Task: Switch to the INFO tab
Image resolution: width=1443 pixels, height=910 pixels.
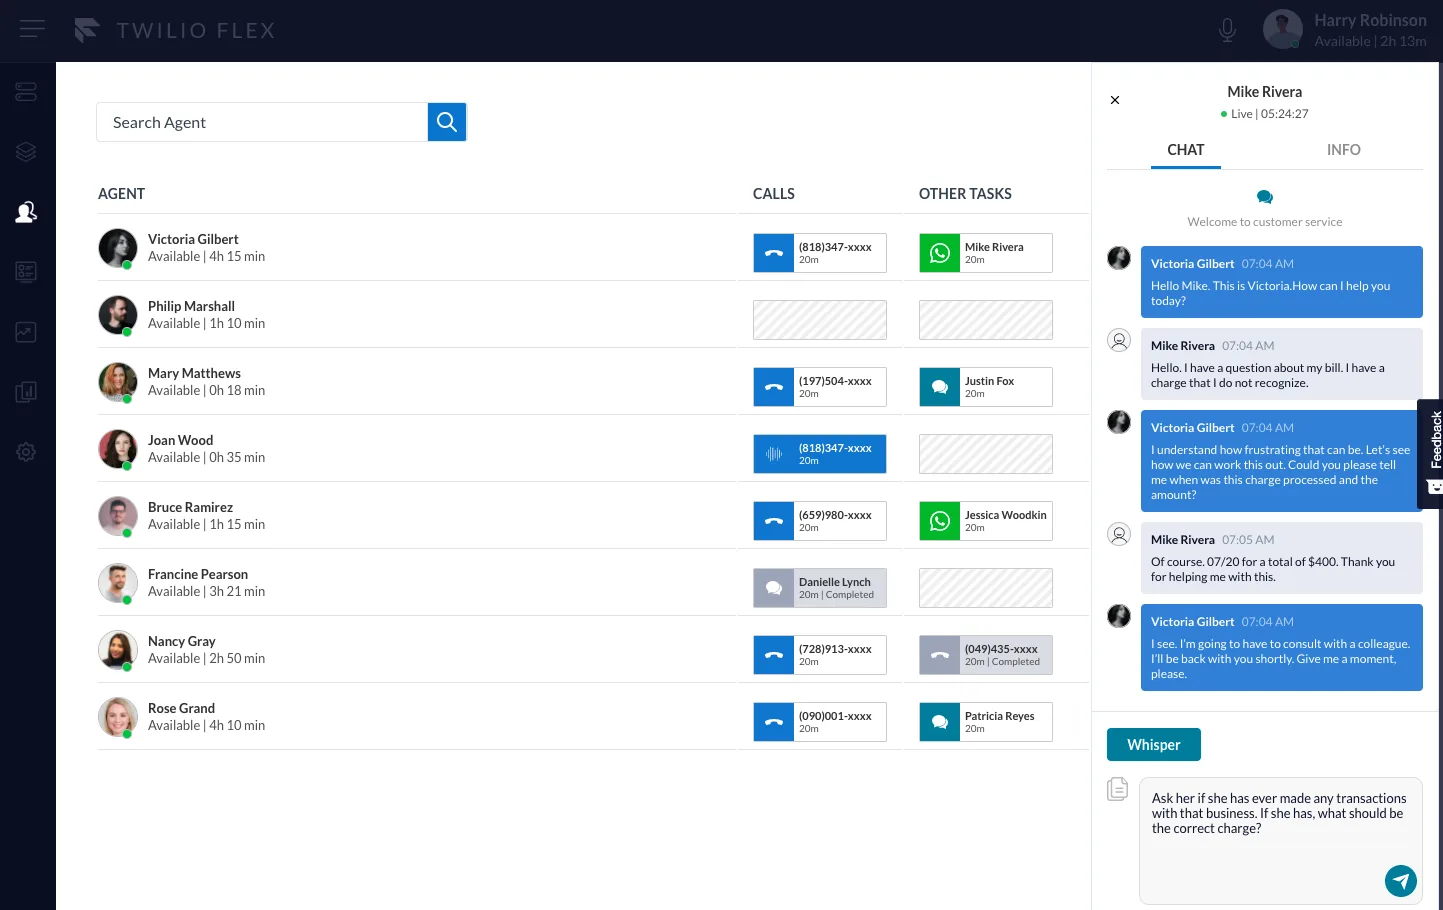Action: coord(1343,150)
